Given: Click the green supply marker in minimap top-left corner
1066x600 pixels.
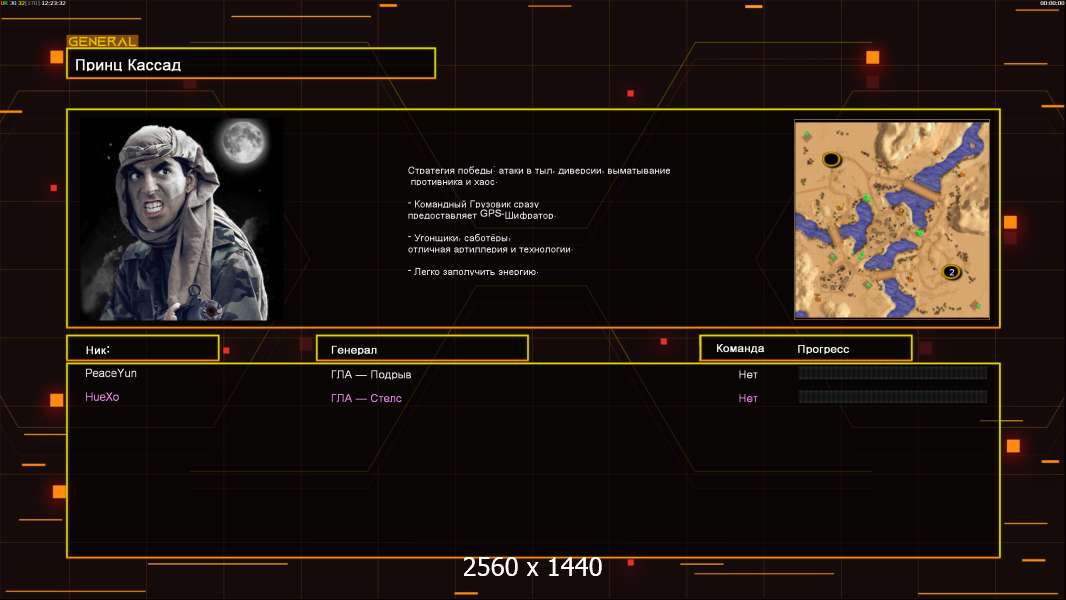Looking at the screenshot, I should 806,136.
